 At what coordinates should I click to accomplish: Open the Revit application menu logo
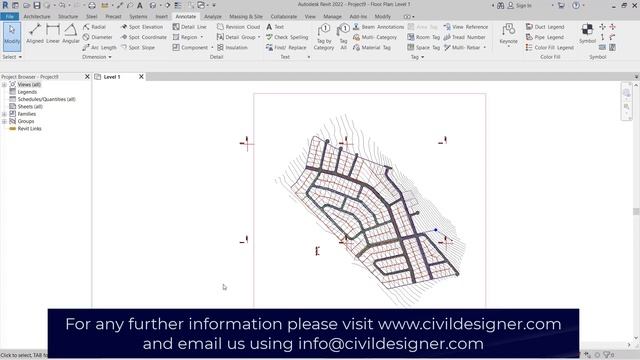pos(5,5)
